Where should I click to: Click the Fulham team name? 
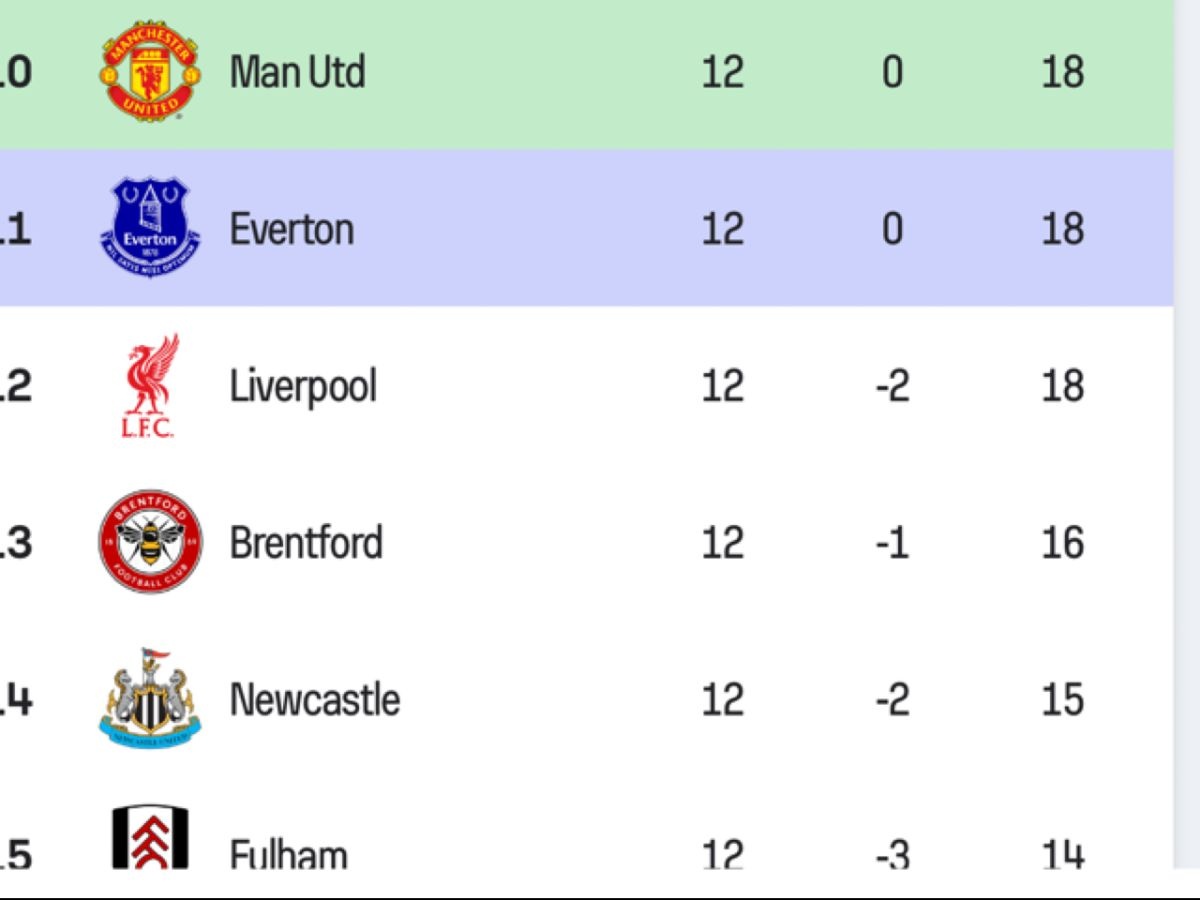coord(289,855)
